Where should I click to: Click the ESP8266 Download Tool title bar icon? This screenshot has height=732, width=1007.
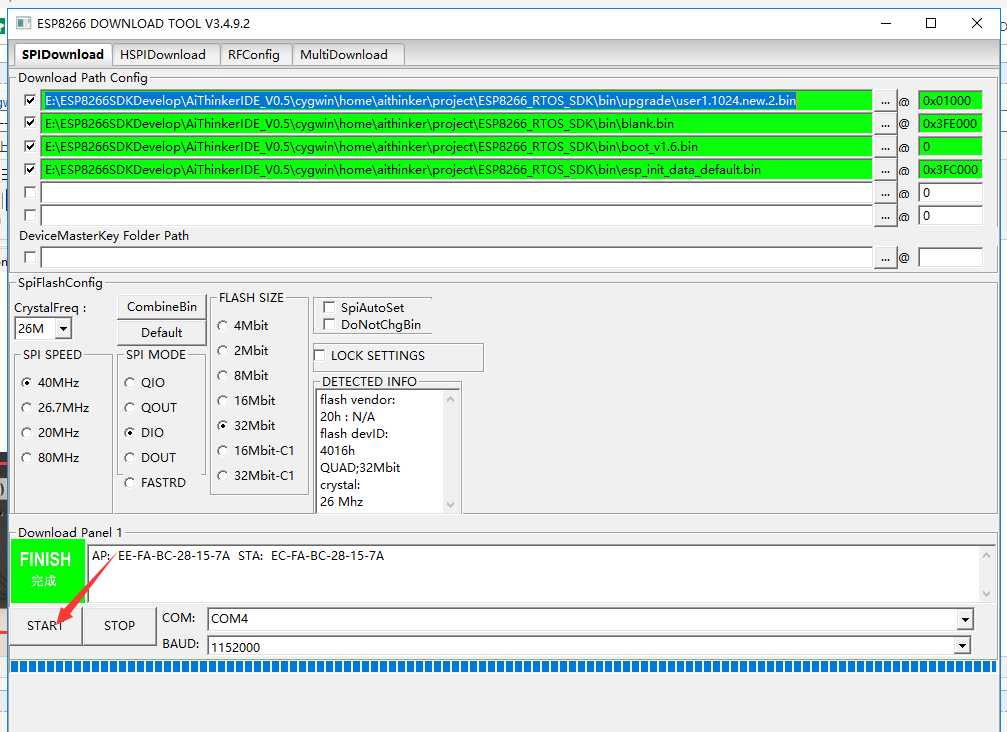point(24,24)
